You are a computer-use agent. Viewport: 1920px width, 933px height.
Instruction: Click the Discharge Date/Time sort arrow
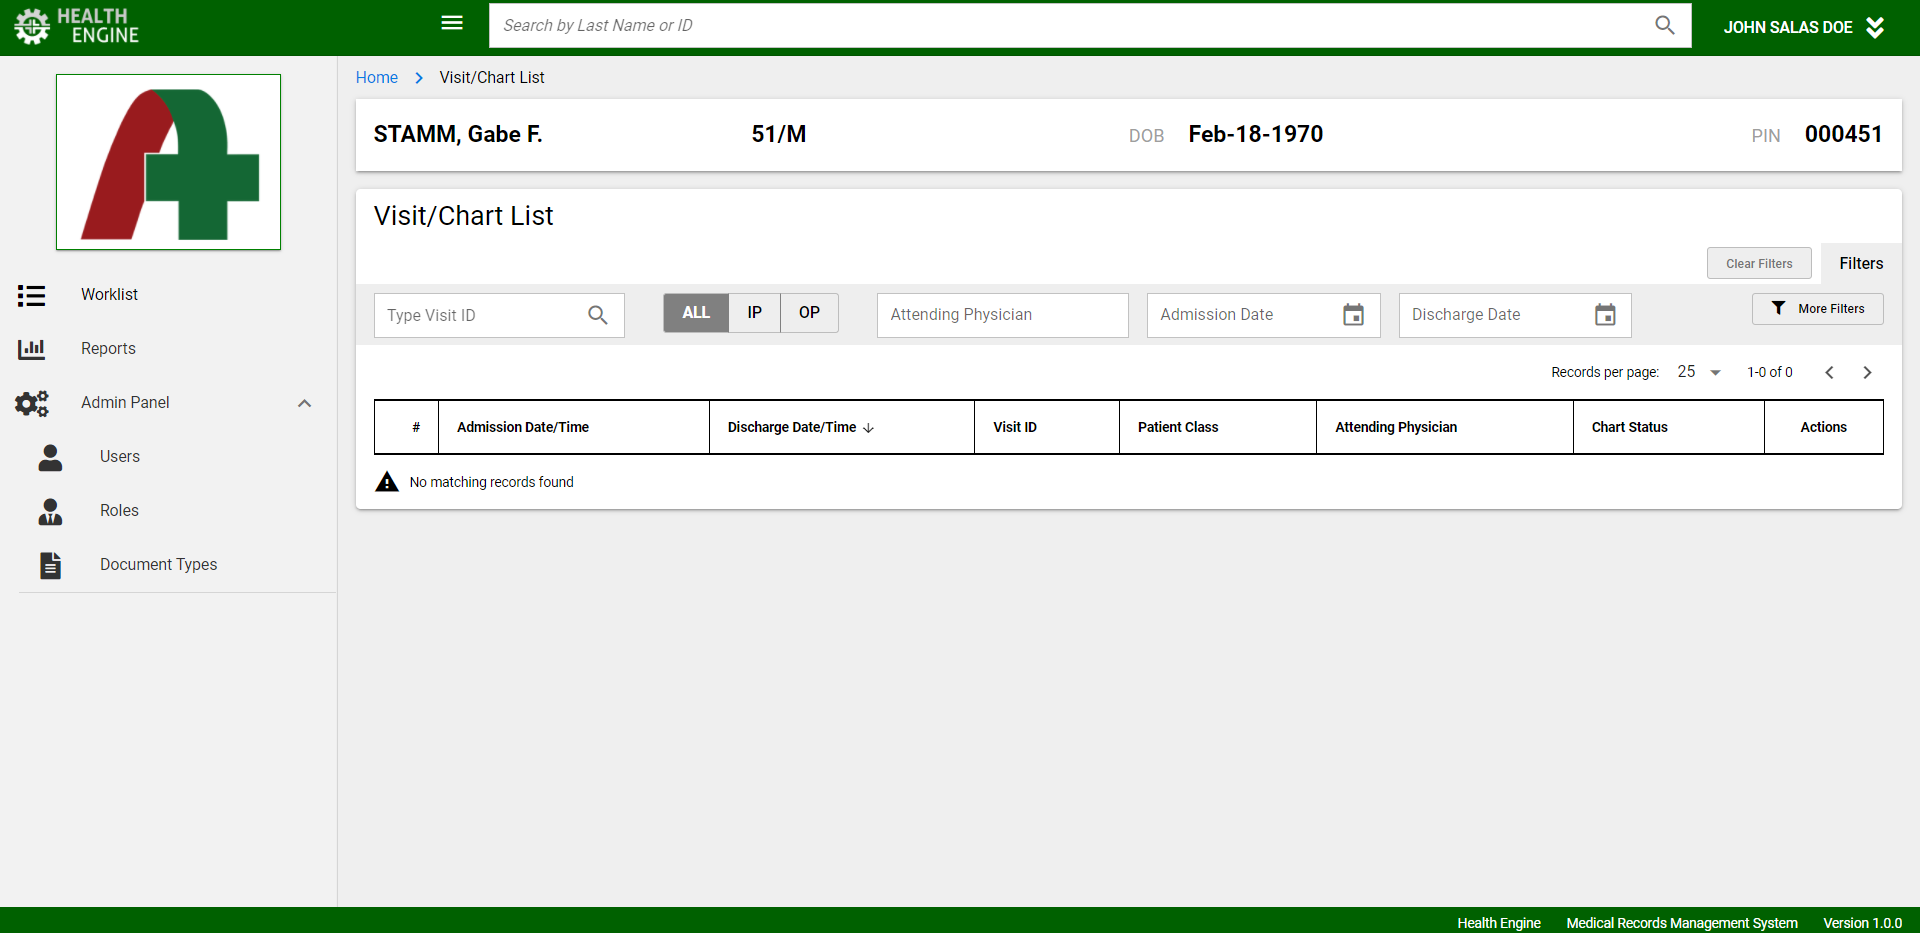coord(868,428)
